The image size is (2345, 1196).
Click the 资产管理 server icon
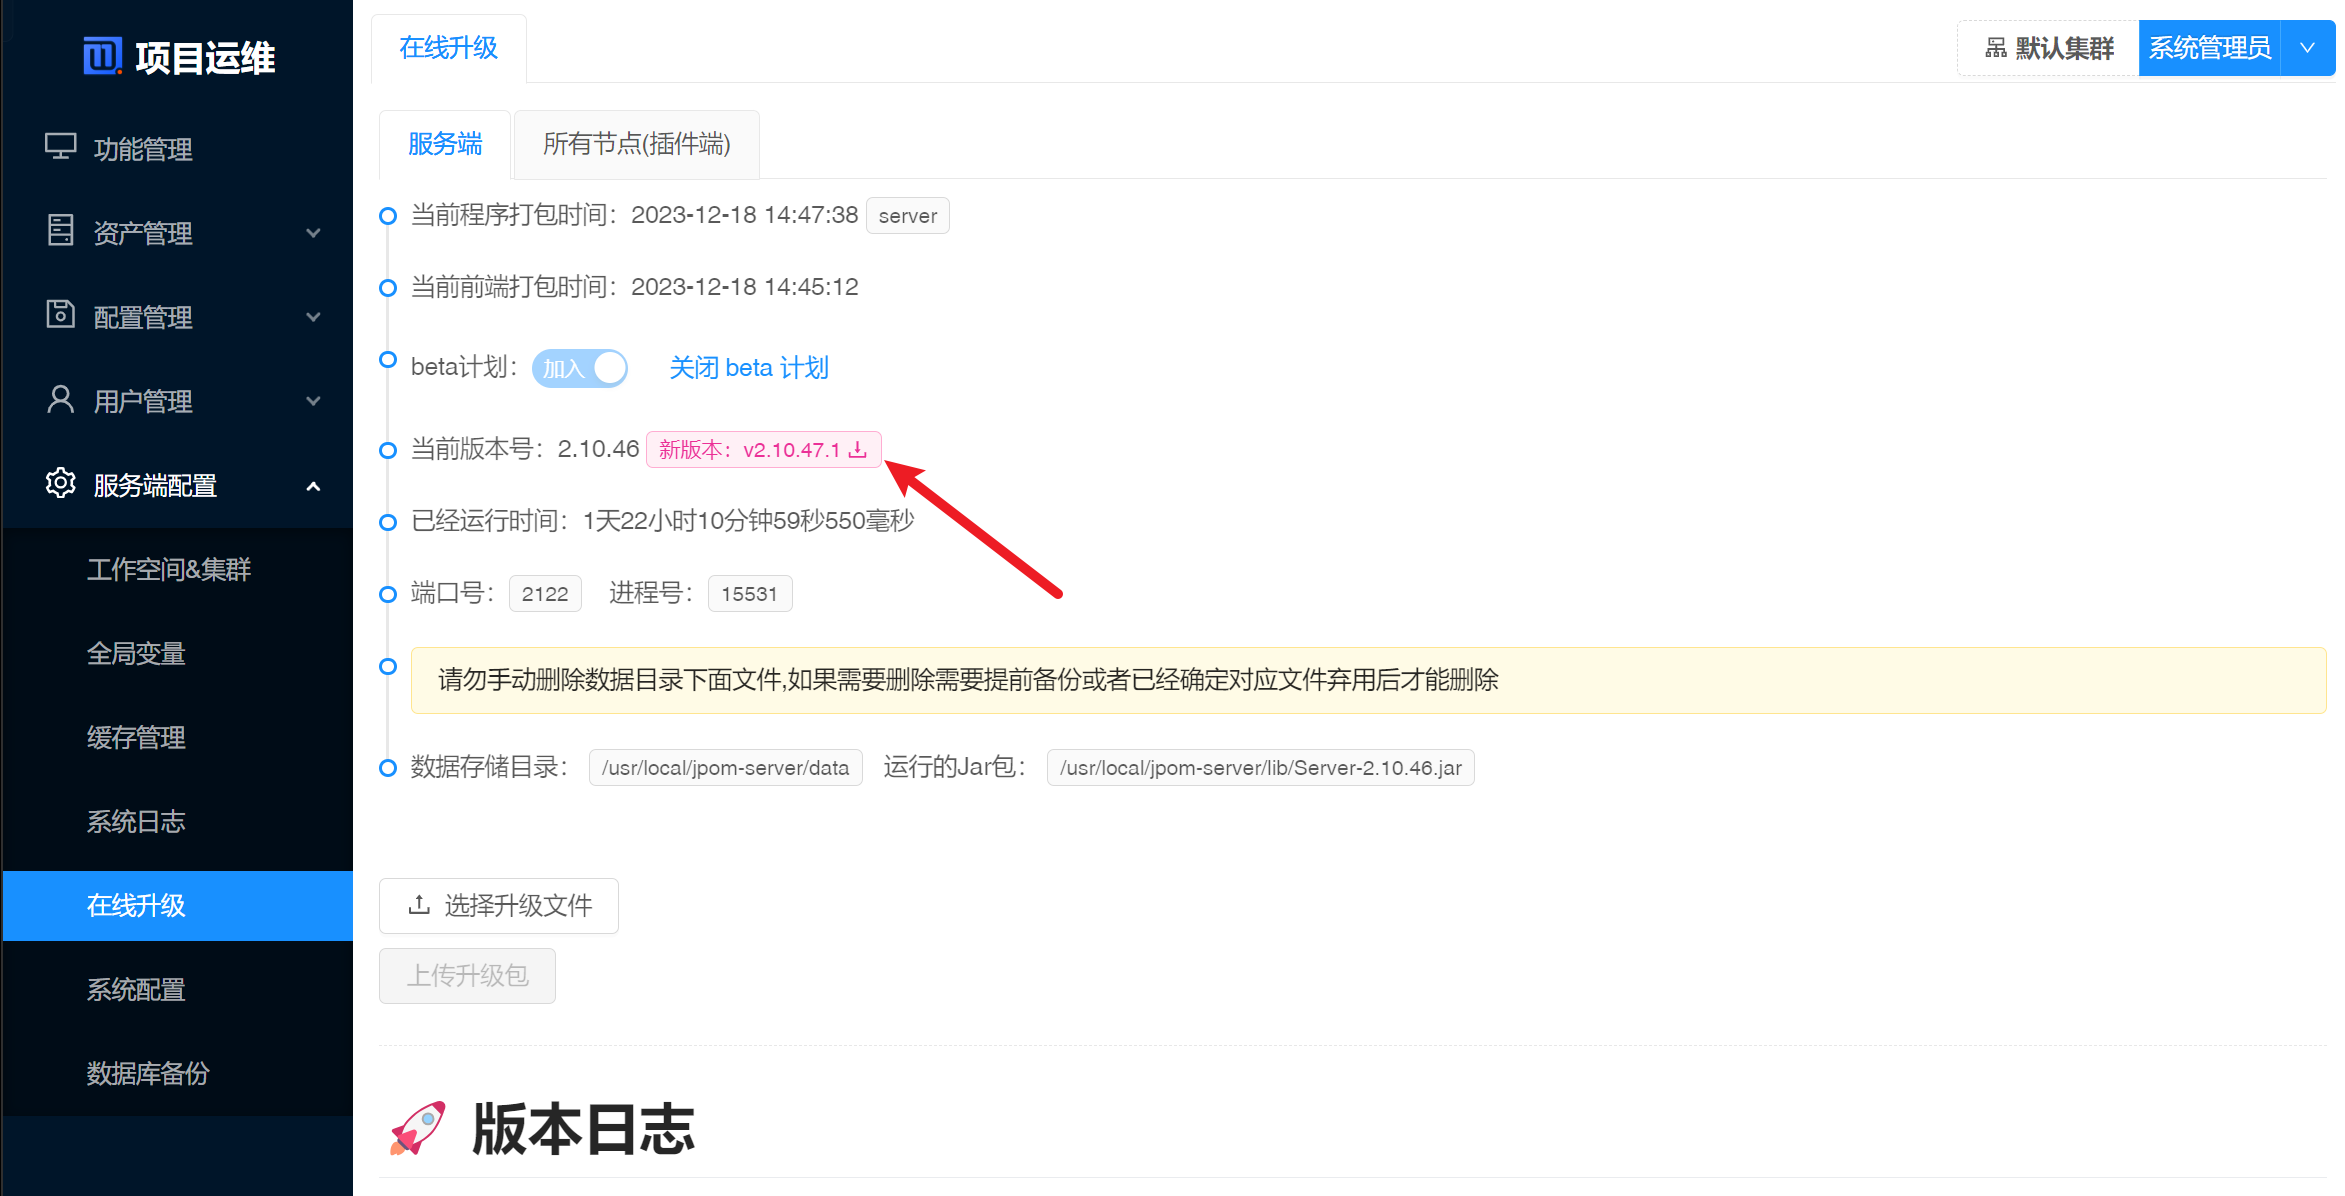pyautogui.click(x=60, y=231)
